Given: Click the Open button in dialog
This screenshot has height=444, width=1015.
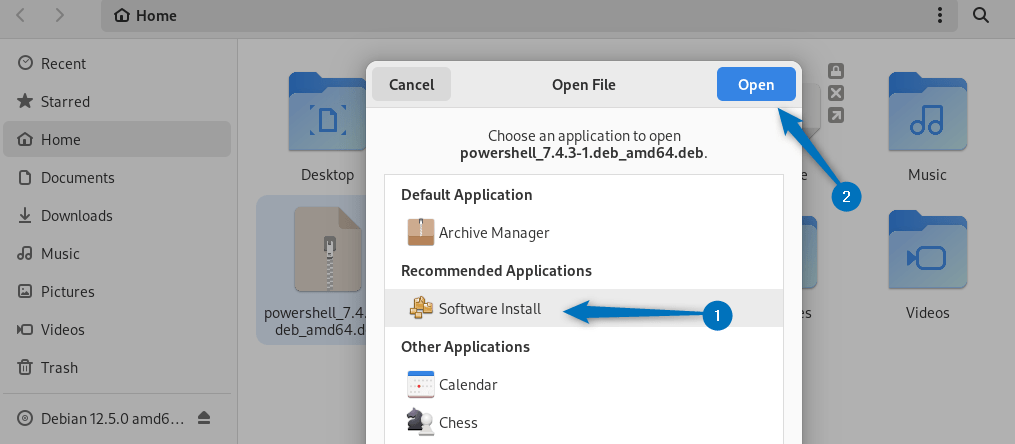Looking at the screenshot, I should [756, 85].
